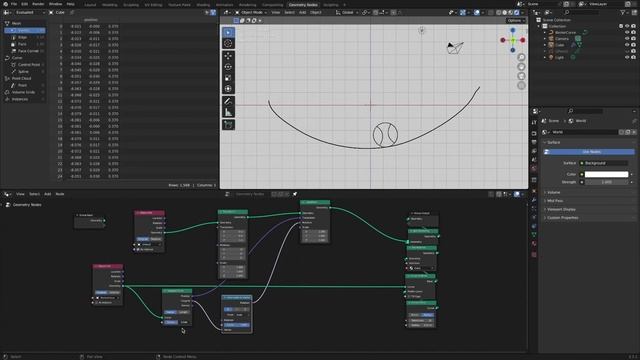
Task: Switch to the Geometry Nodes workspace tab
Action: coord(303,5)
